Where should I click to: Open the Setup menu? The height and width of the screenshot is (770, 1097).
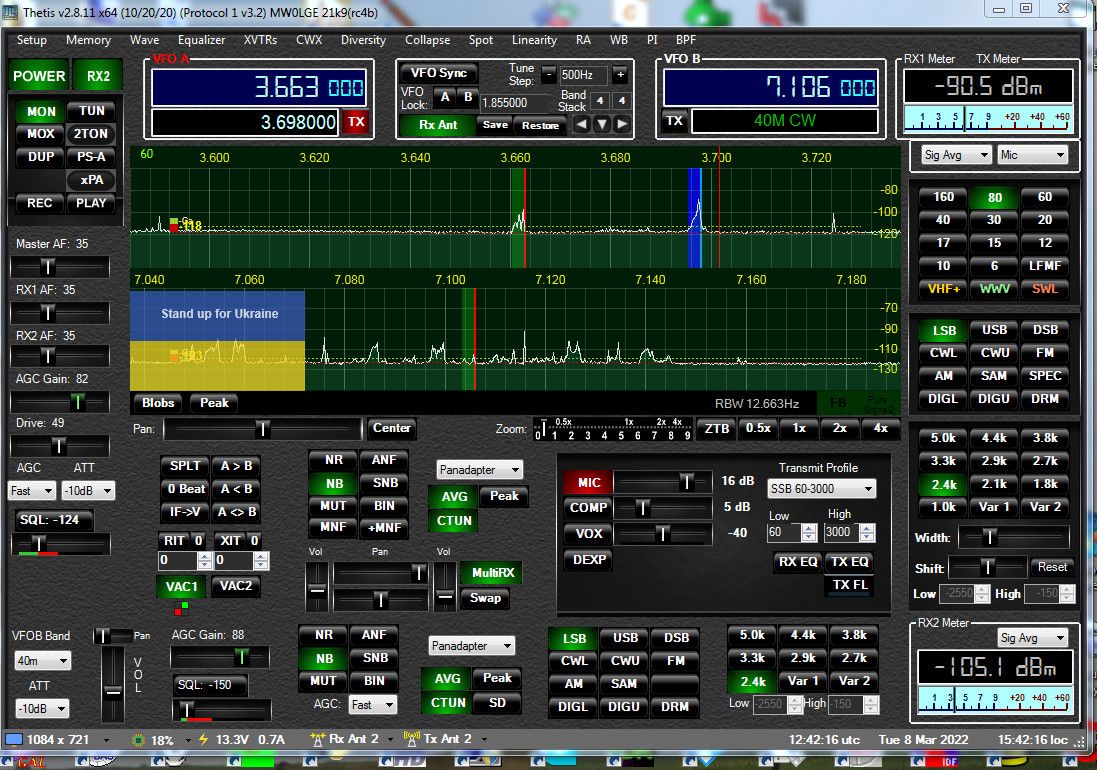tap(31, 40)
